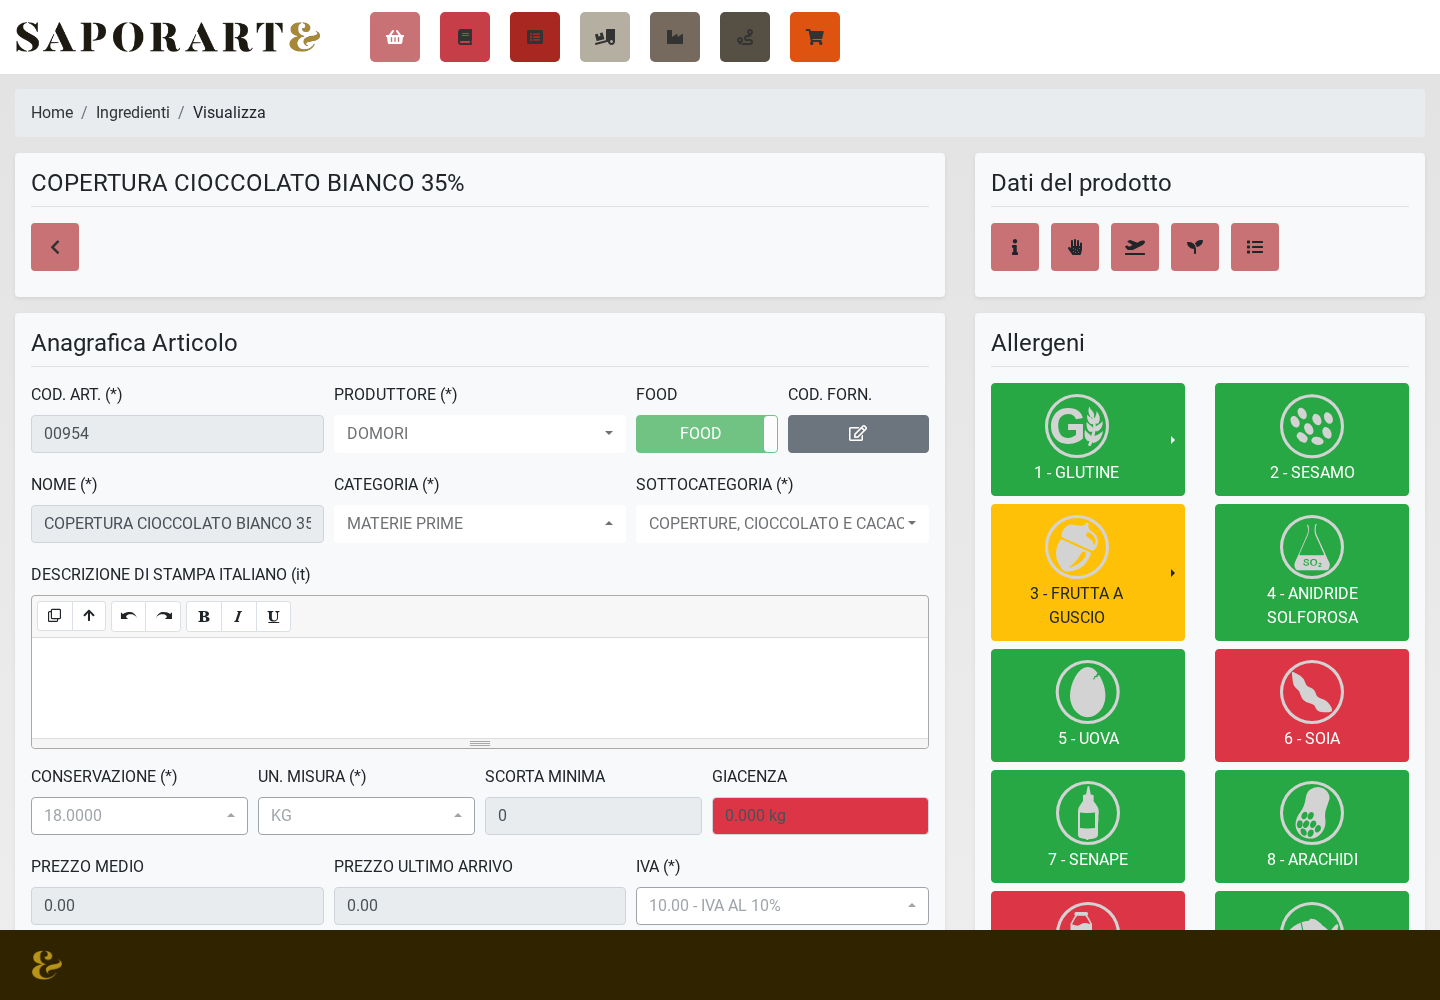Open the airplane departure product section
Screen dimensions: 1440x1000
[x=1135, y=247]
